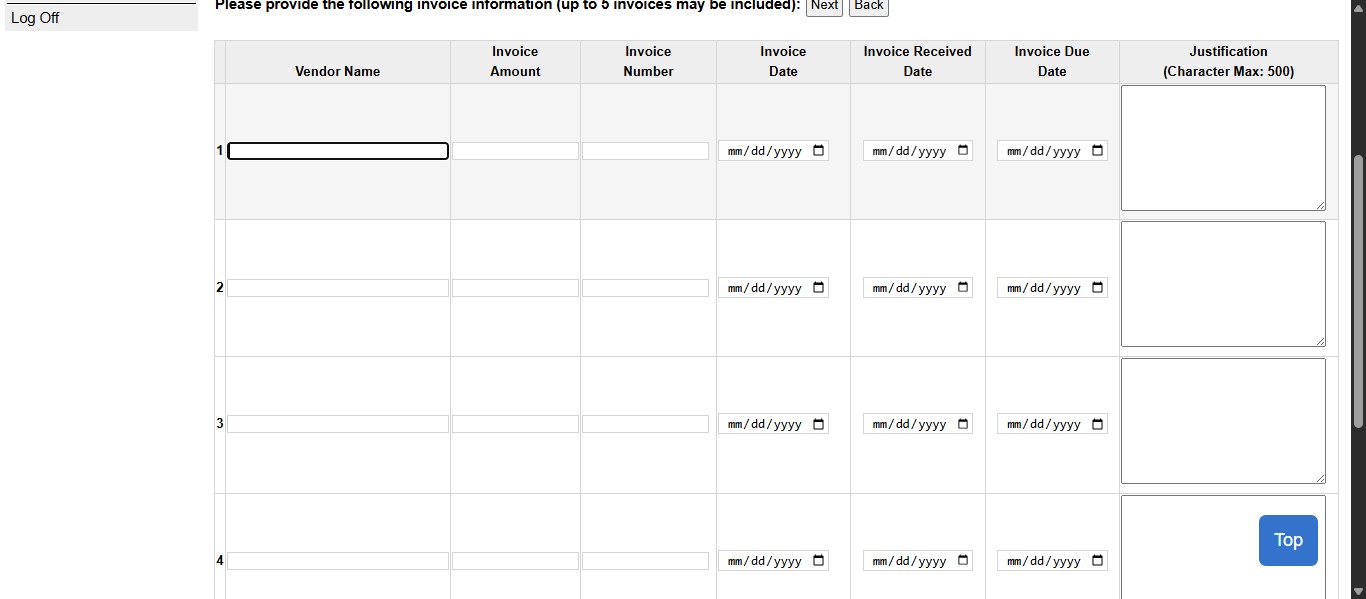Screen dimensions: 1366x599
Task: Select Log Off in the sidebar menu
Action: coord(35,18)
